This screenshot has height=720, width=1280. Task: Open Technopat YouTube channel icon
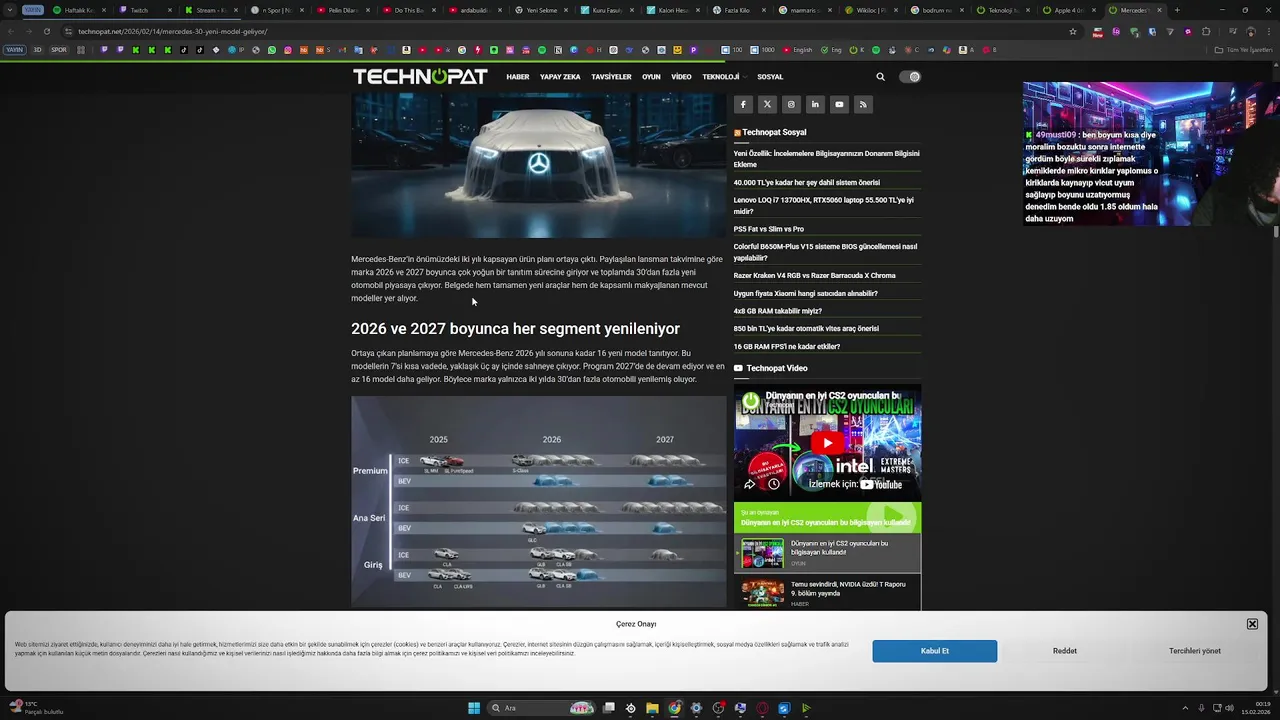(x=839, y=104)
